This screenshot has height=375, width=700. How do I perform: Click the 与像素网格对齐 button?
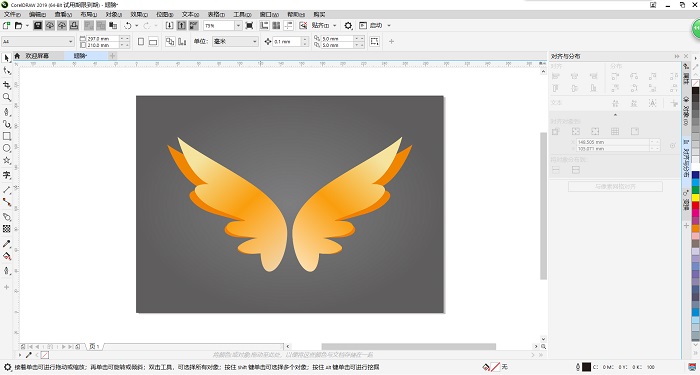pyautogui.click(x=615, y=187)
